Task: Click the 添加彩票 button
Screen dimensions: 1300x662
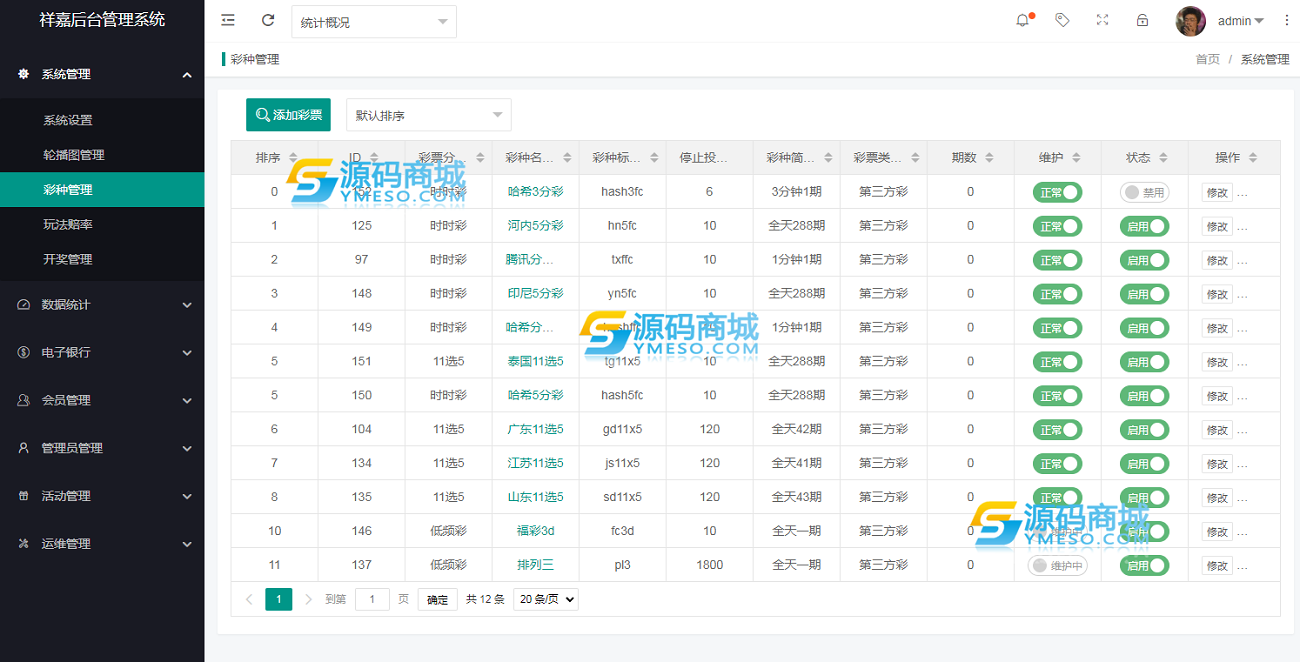Action: pyautogui.click(x=288, y=115)
